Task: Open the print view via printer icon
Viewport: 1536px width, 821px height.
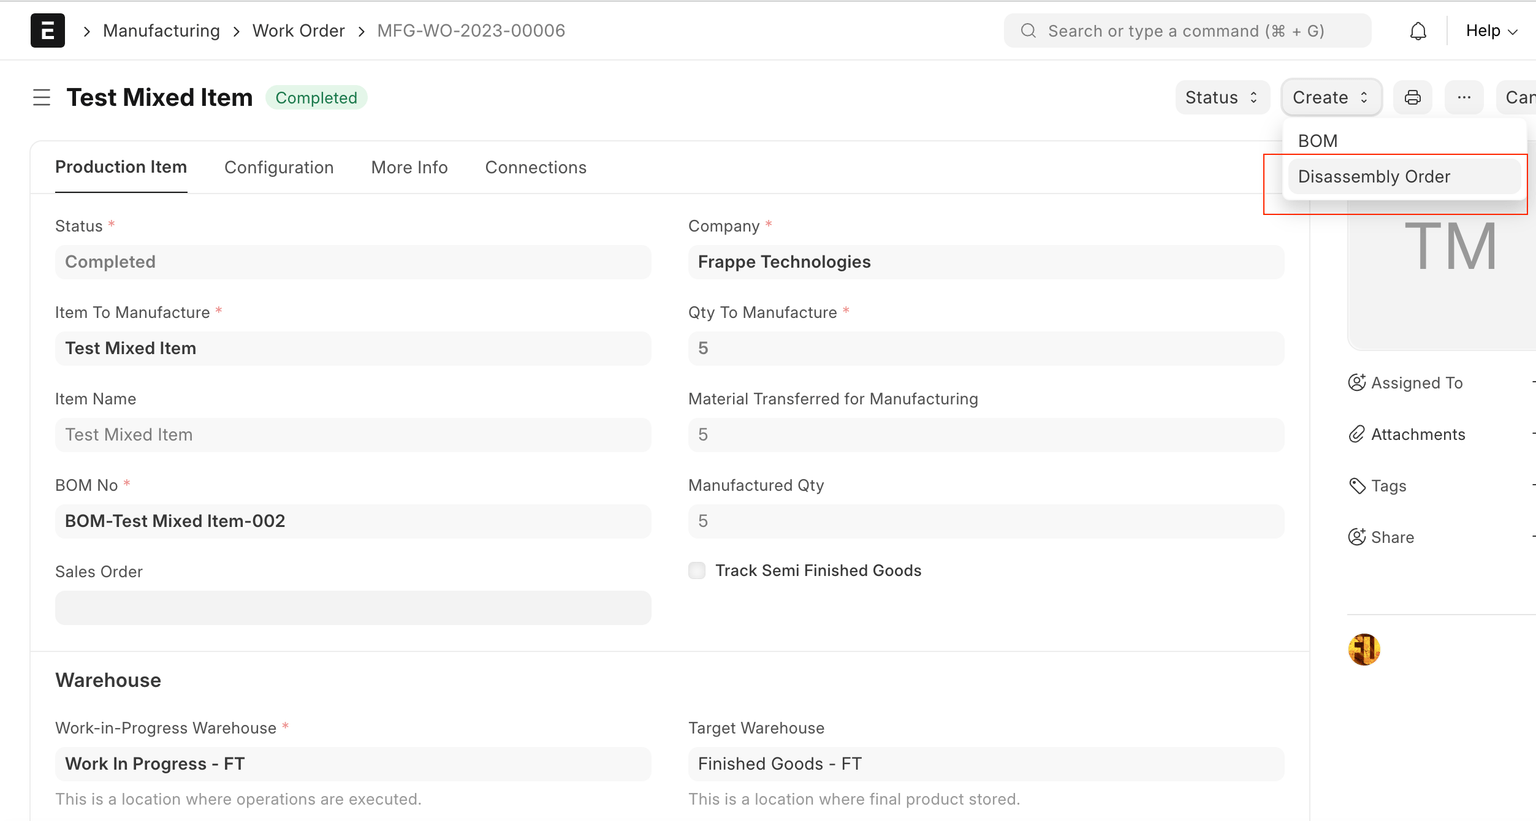Action: click(x=1412, y=97)
